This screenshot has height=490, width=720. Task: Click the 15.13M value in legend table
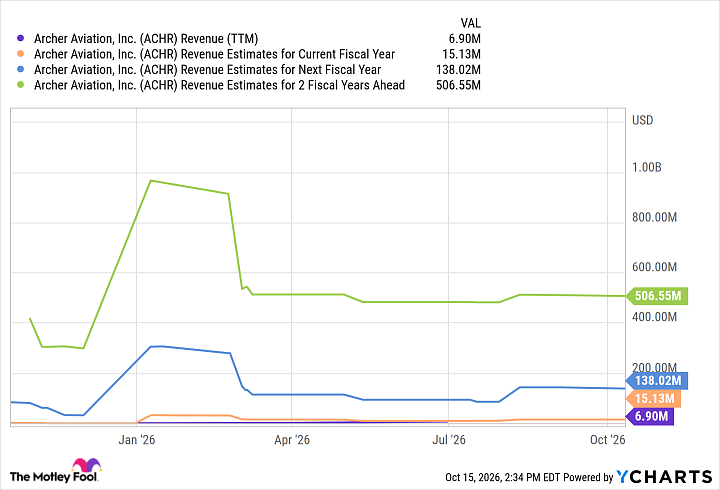tap(461, 54)
